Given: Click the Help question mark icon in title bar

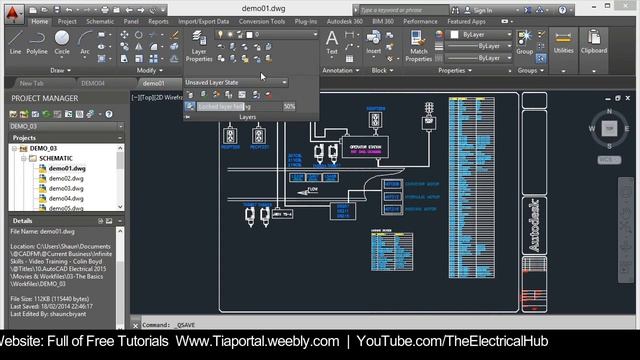Looking at the screenshot, I should click(562, 10).
